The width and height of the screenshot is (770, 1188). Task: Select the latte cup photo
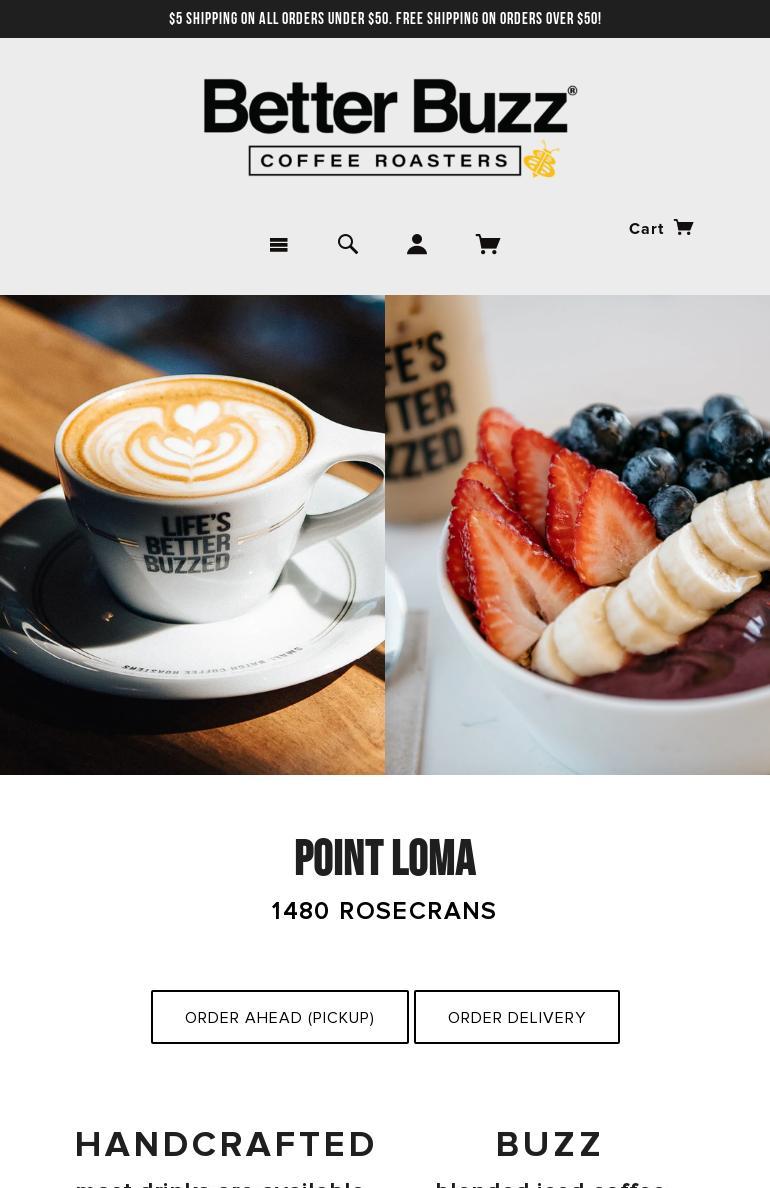click(x=192, y=535)
